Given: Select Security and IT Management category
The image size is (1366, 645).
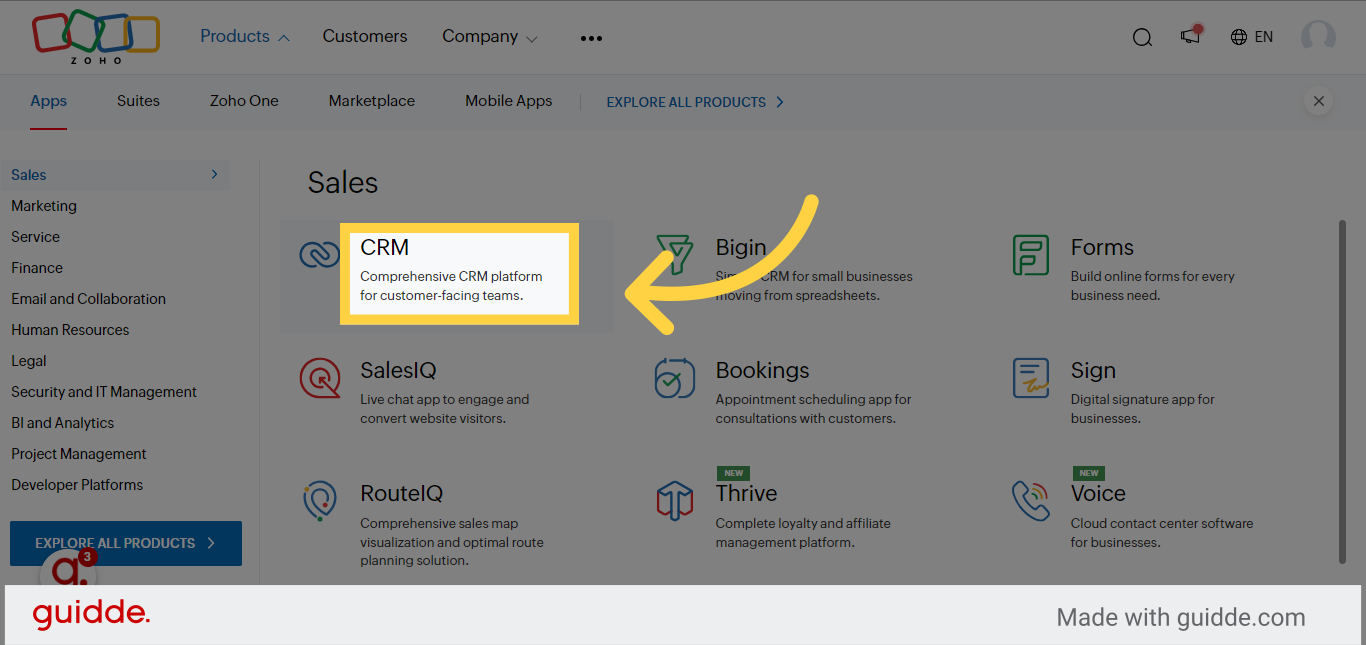Looking at the screenshot, I should point(104,391).
